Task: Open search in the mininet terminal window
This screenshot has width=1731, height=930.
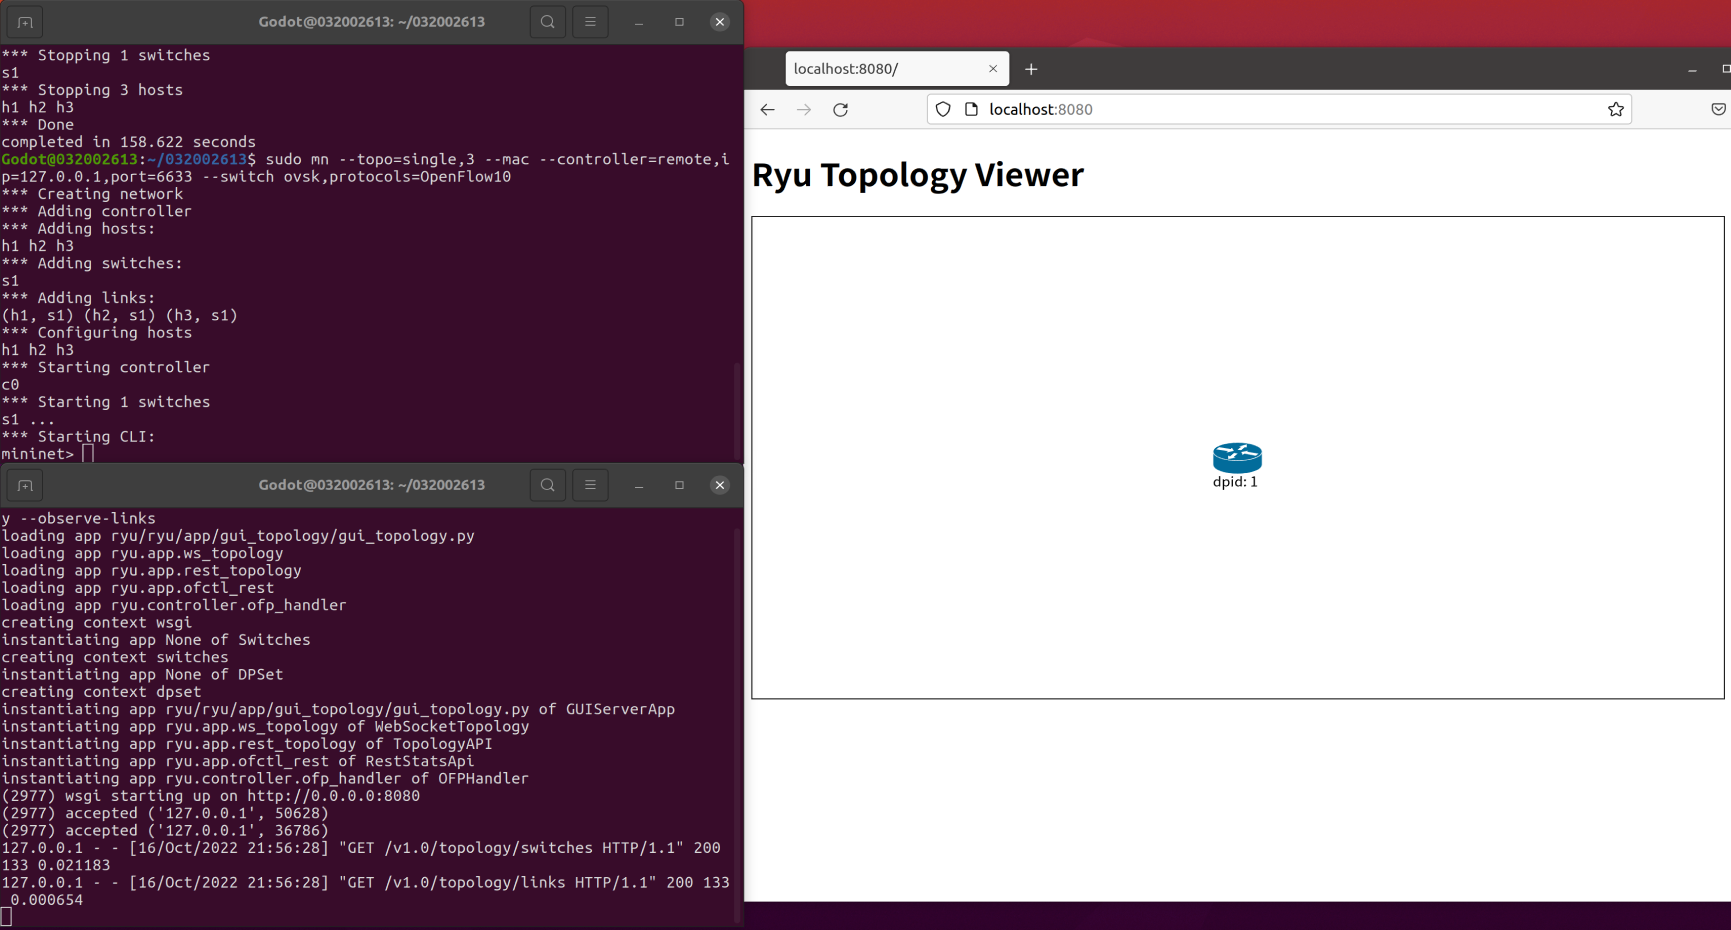Action: tap(548, 22)
